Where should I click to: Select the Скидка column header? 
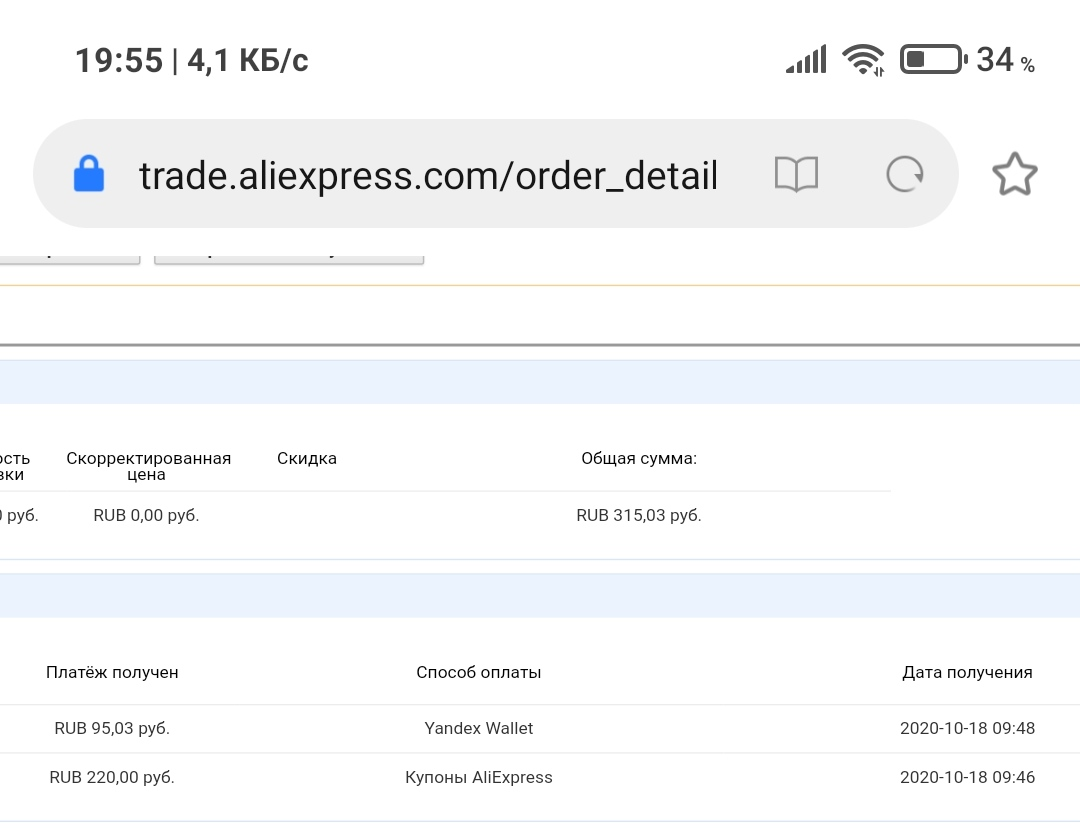pos(307,458)
